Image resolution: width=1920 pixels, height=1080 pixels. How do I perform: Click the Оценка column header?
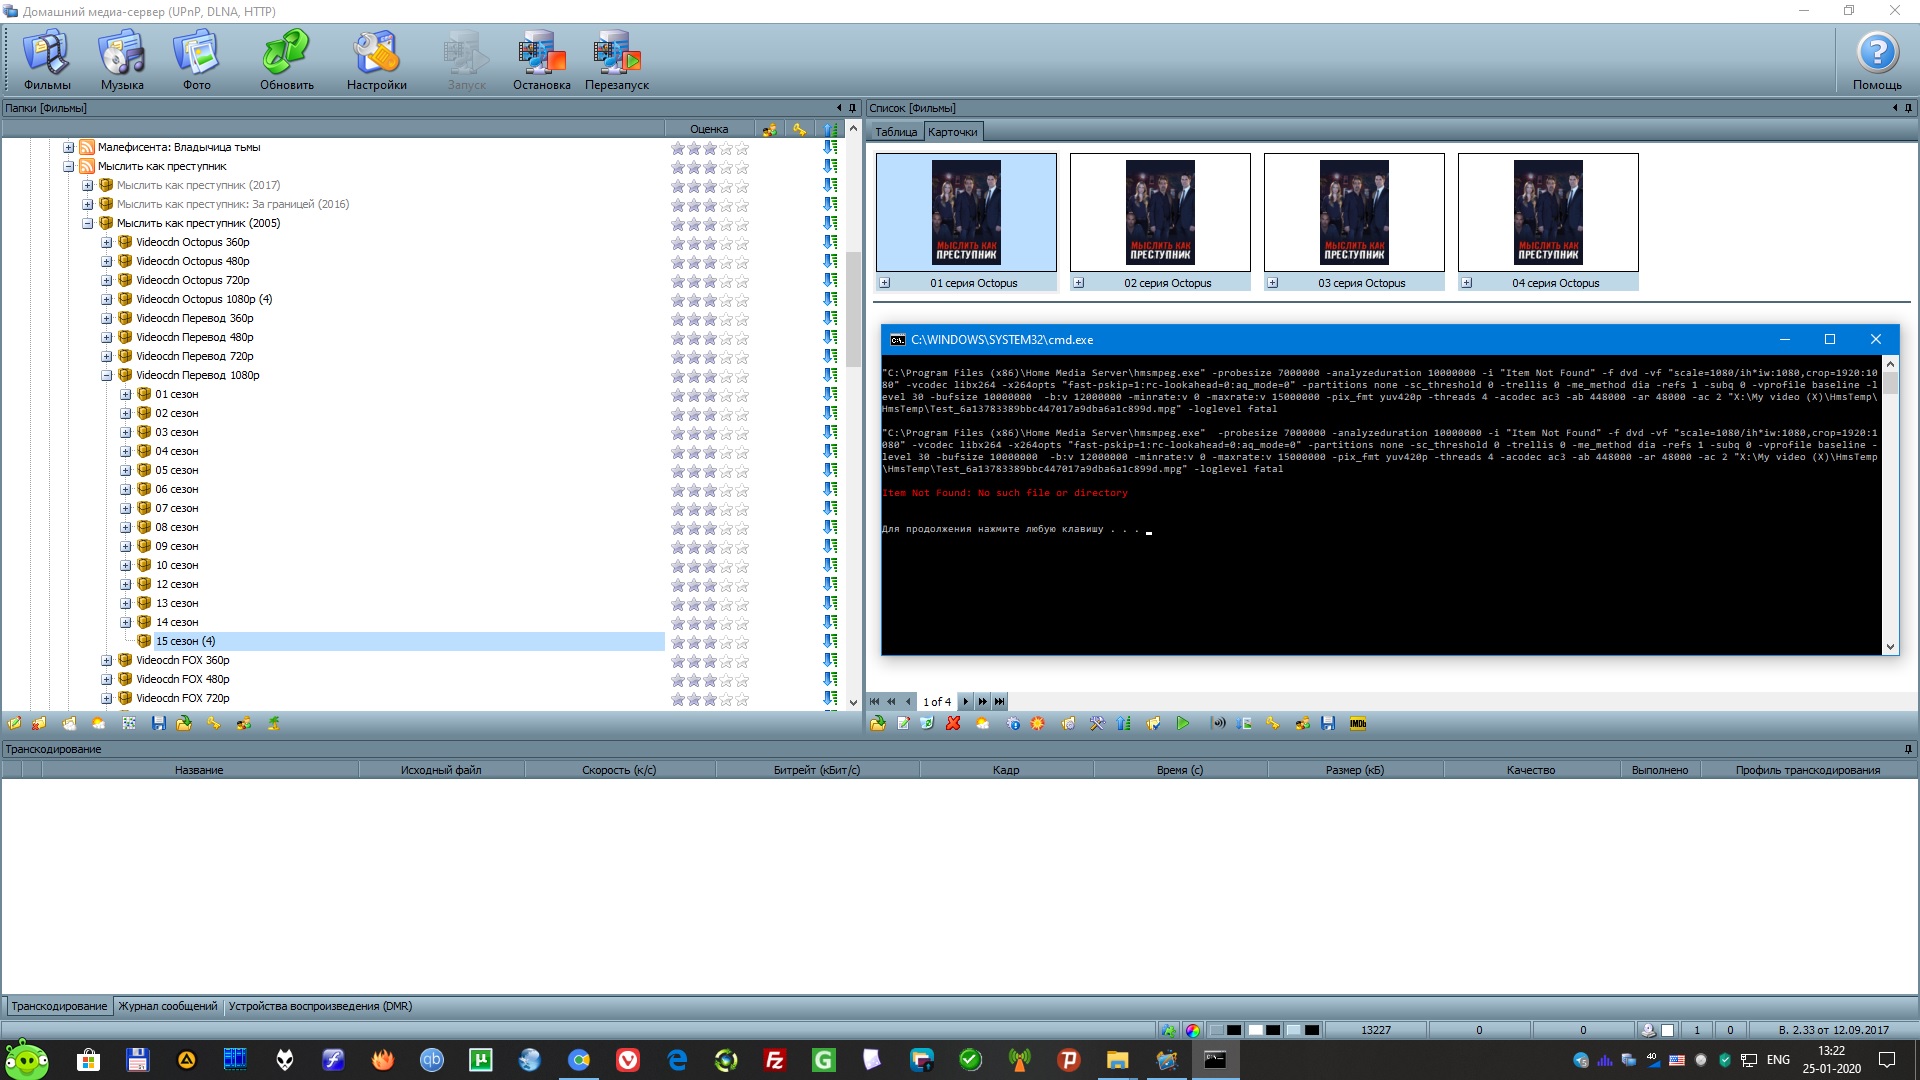tap(708, 129)
